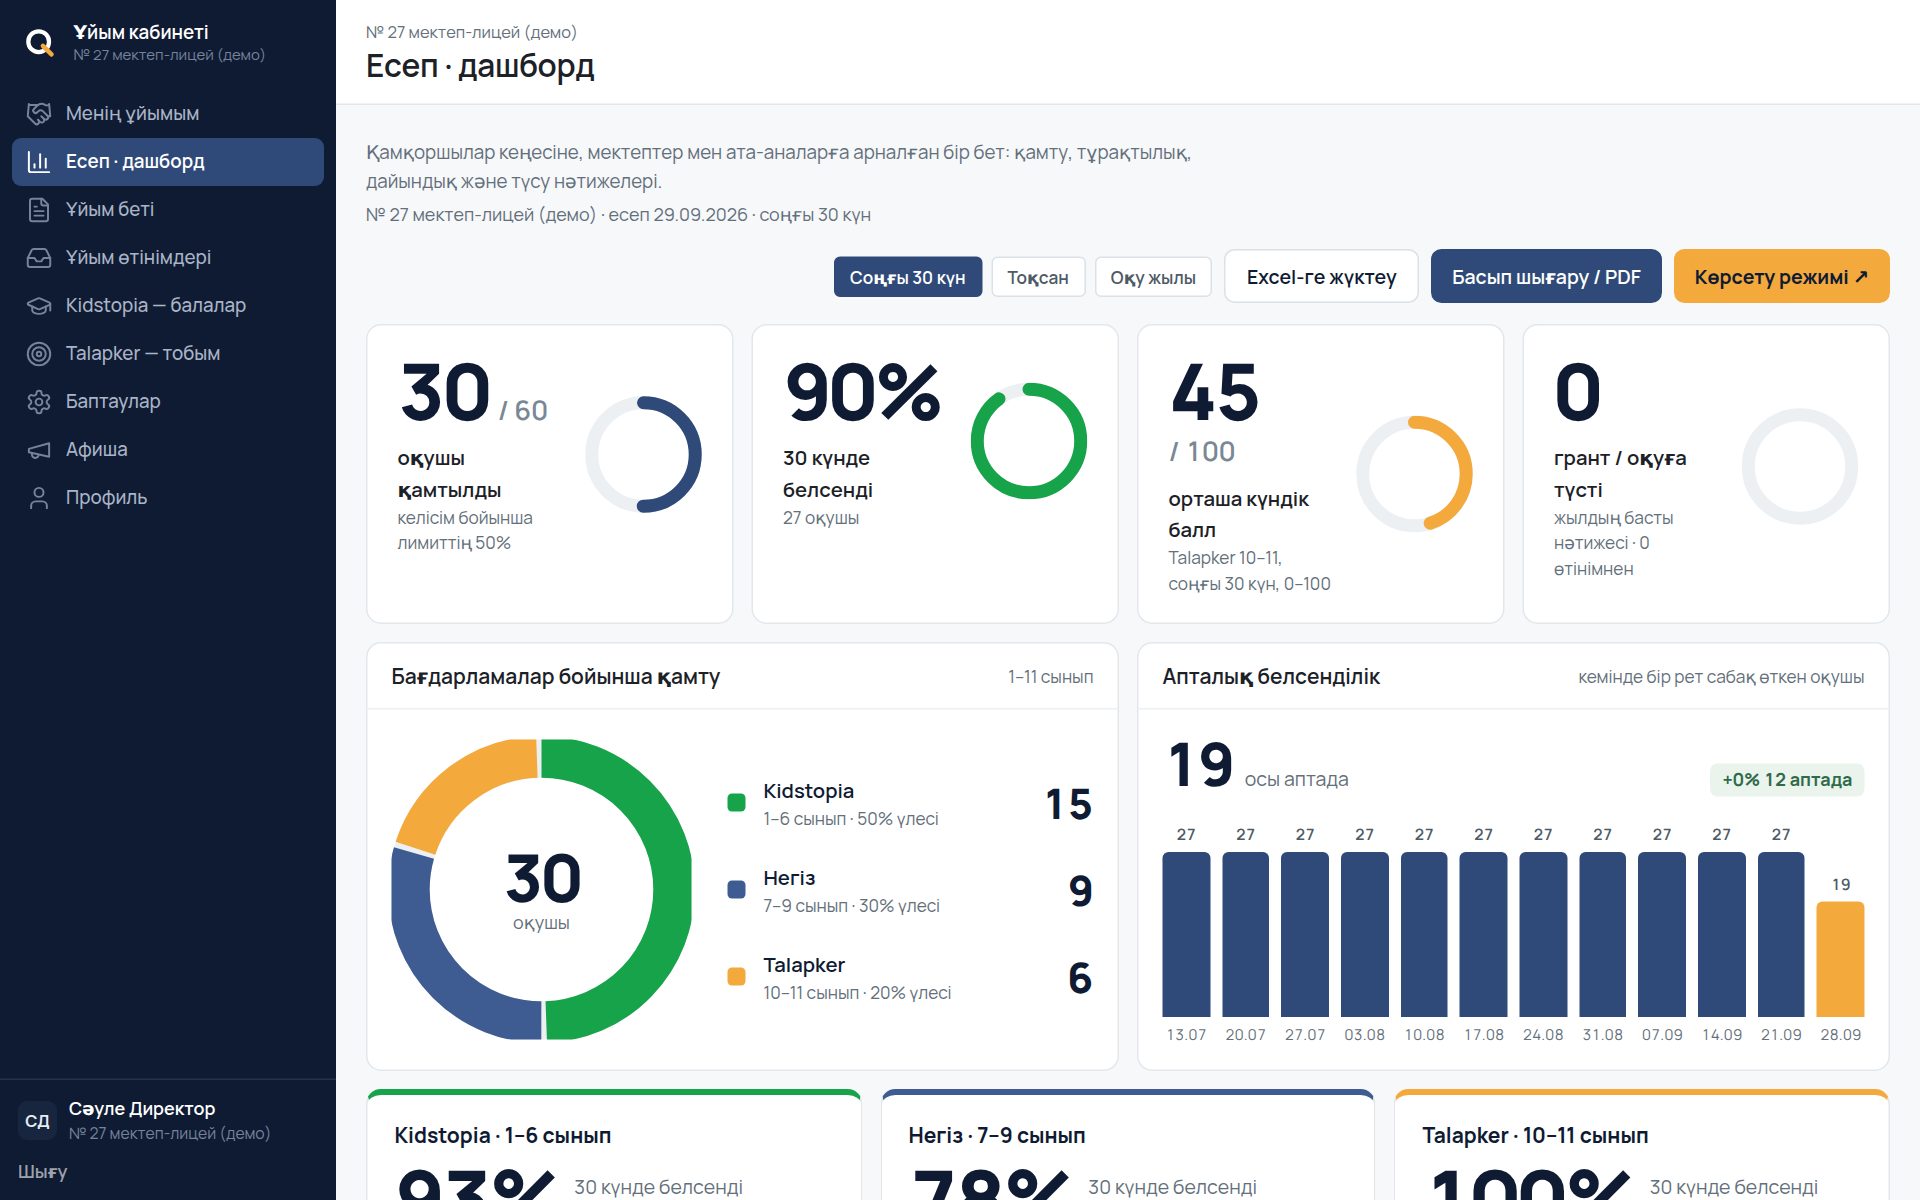Click the Kidstopia · 1–6 сынып card title
Image resolution: width=1920 pixels, height=1200 pixels.
(x=502, y=1135)
